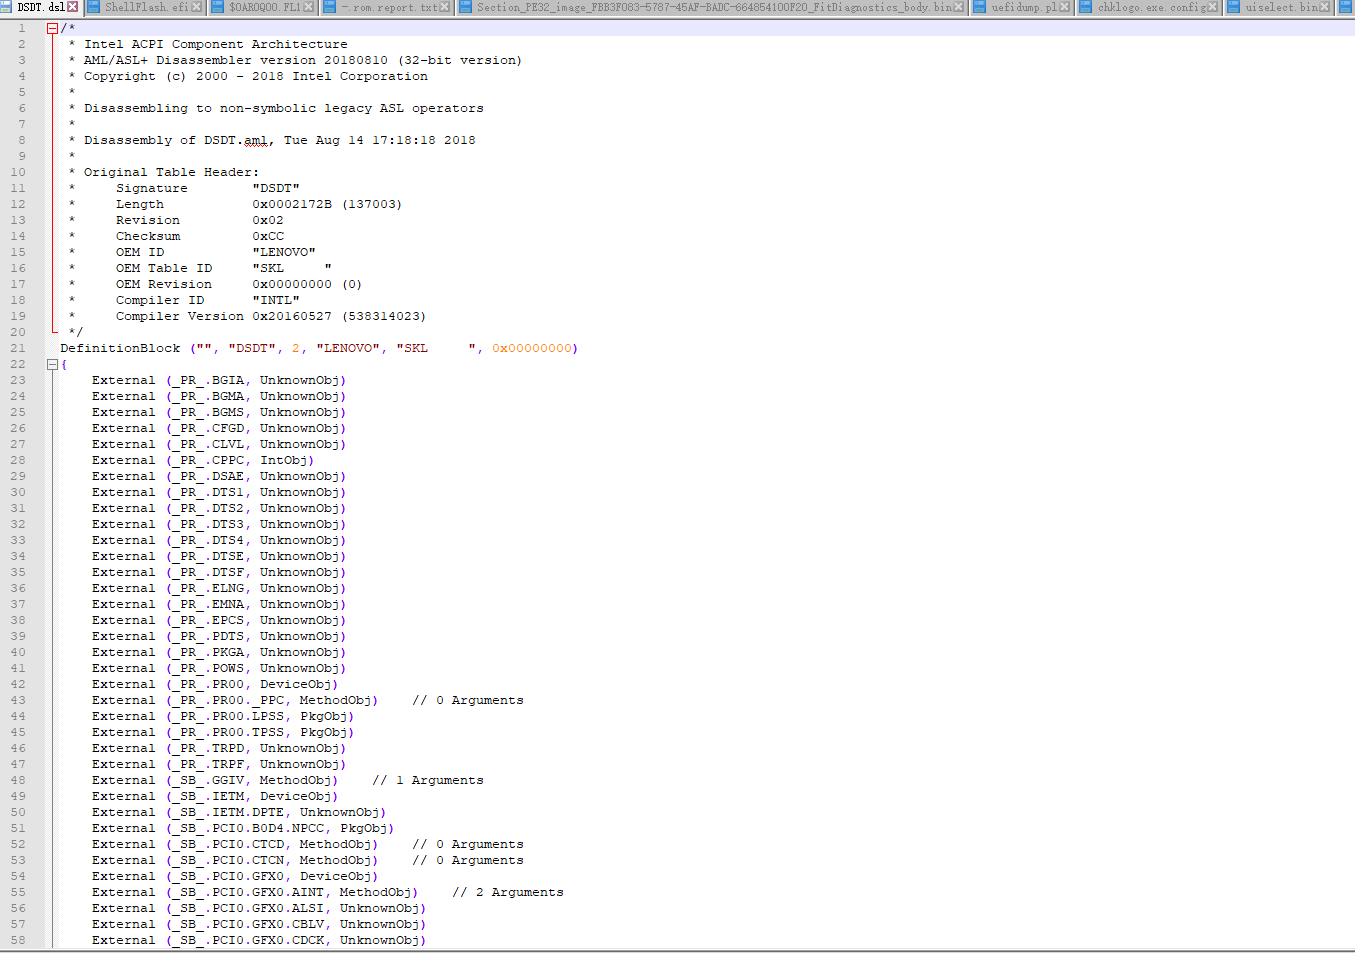Image resolution: width=1355 pixels, height=953 pixels.
Task: Close the chklogo.exe.config tab
Action: [x=1213, y=7]
